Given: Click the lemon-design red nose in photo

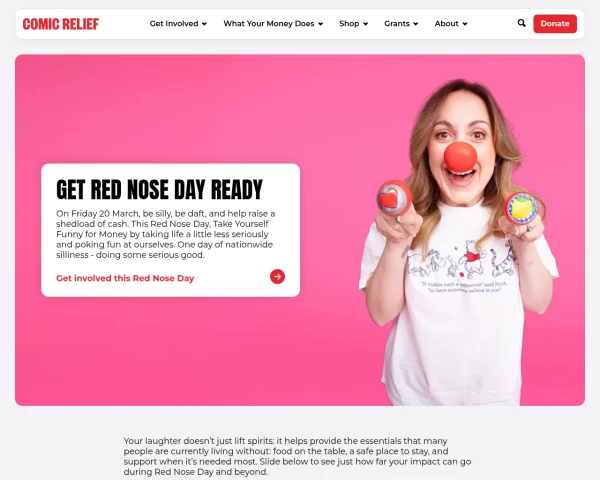Looking at the screenshot, I should point(521,208).
